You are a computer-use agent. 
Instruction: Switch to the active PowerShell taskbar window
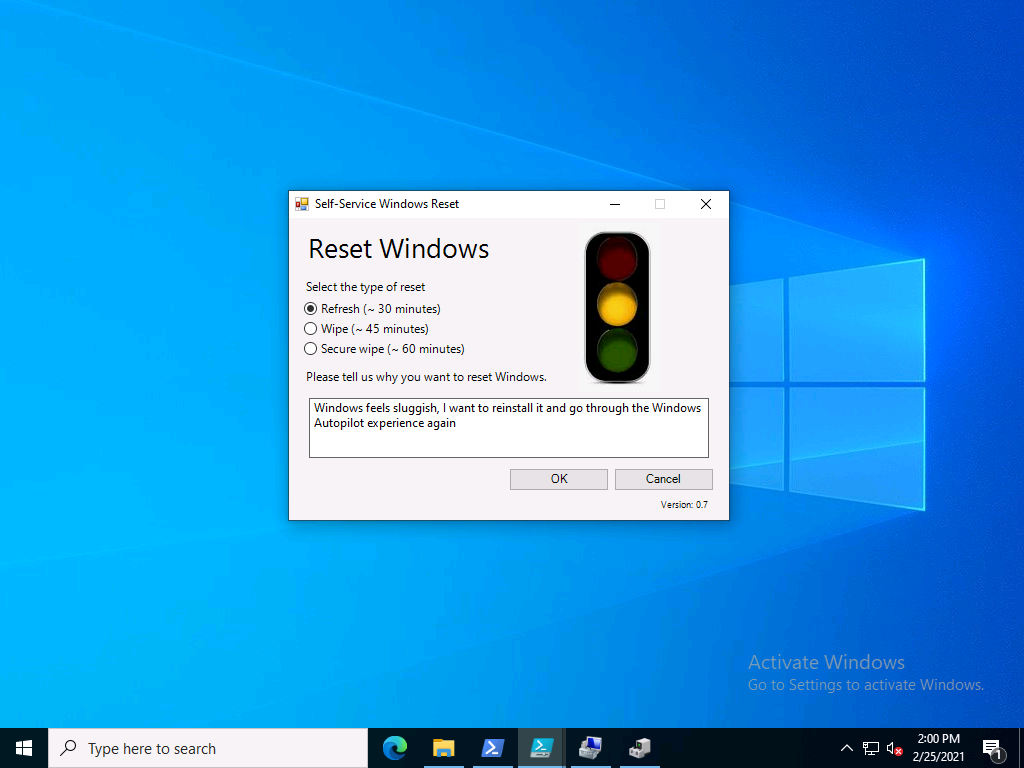coord(541,748)
